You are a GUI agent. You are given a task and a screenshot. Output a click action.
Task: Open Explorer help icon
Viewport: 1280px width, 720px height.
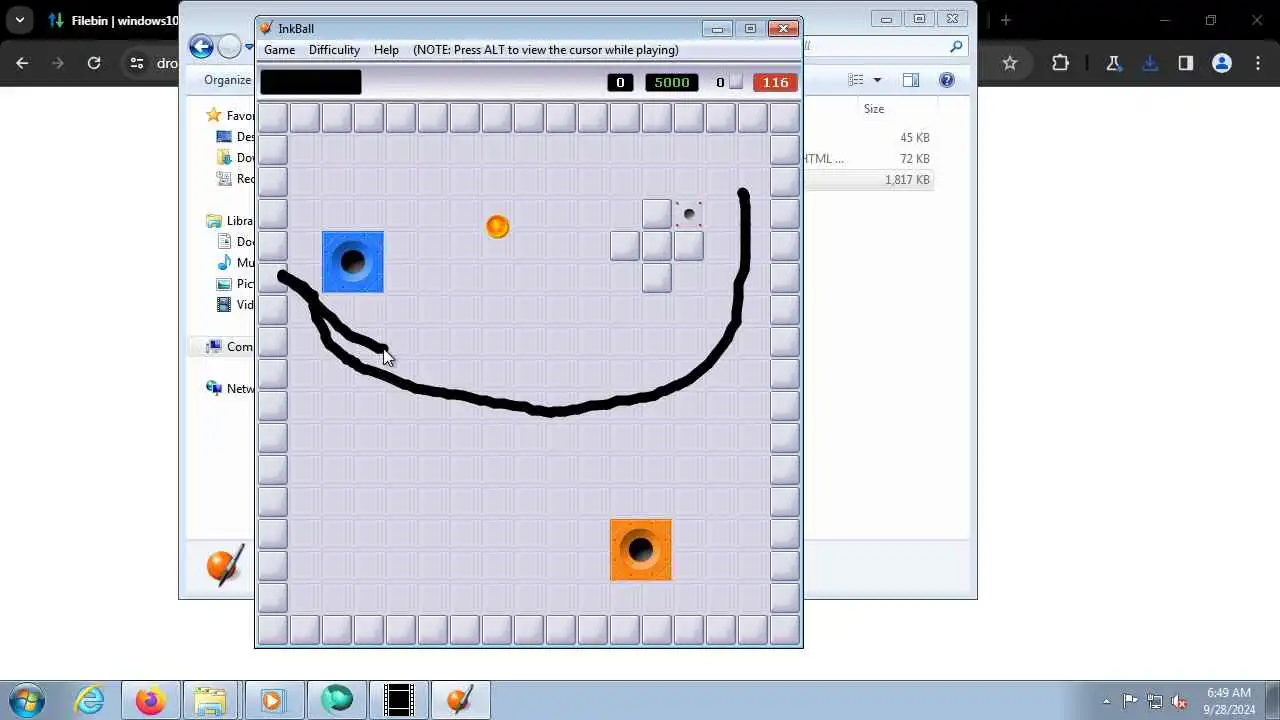pyautogui.click(x=947, y=80)
